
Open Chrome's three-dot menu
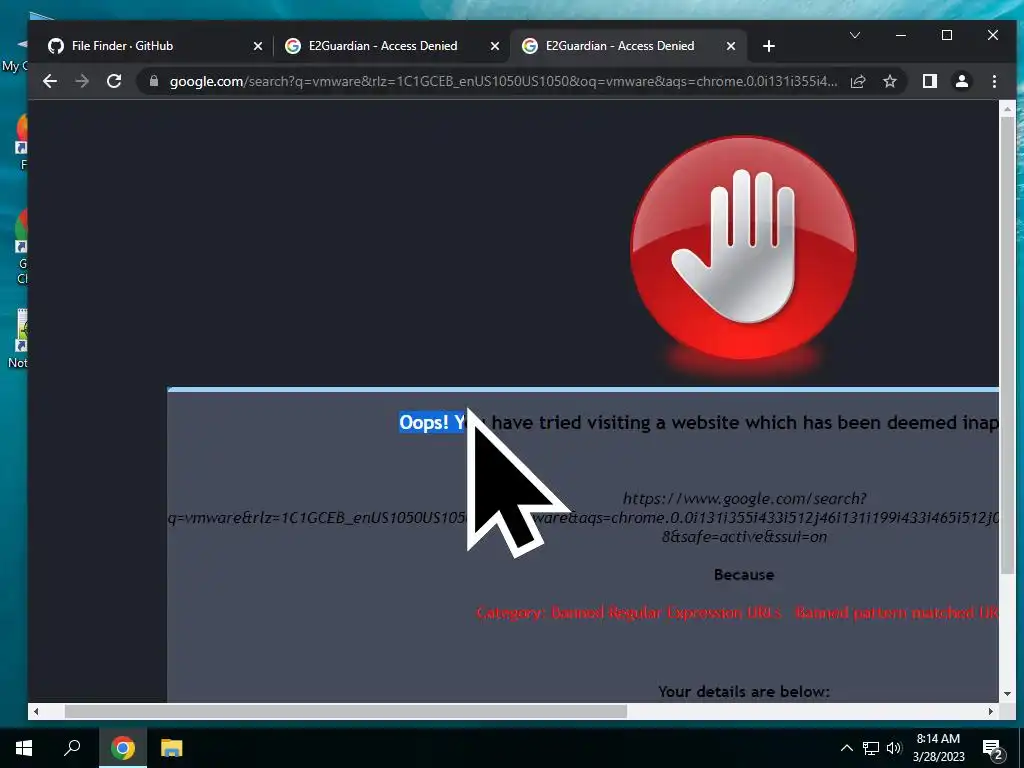point(994,81)
